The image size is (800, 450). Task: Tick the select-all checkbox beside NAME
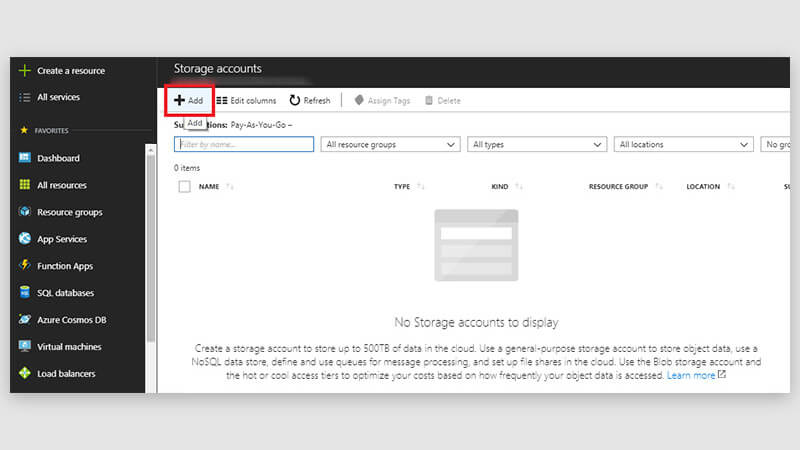[x=184, y=187]
